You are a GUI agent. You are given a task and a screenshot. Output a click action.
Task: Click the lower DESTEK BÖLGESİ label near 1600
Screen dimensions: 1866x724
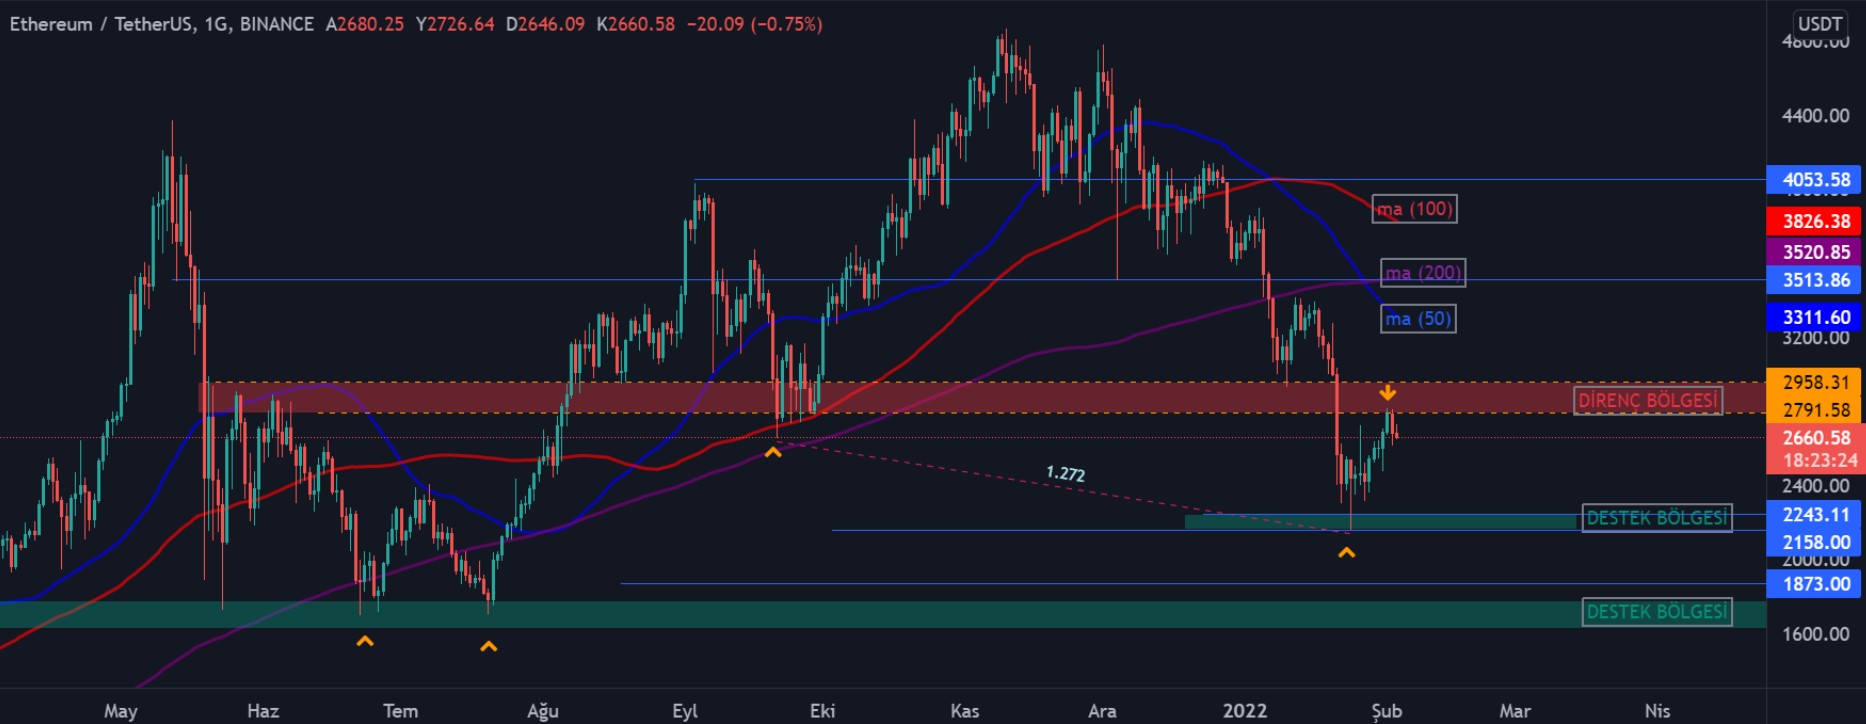pos(1656,612)
